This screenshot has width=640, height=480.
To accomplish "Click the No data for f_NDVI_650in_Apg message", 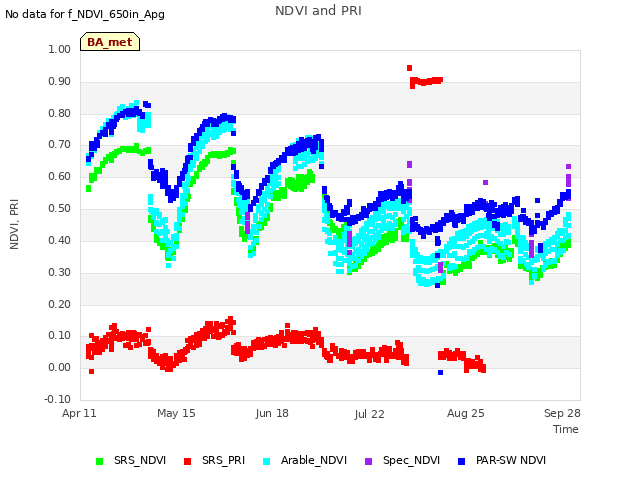I will click(85, 14).
